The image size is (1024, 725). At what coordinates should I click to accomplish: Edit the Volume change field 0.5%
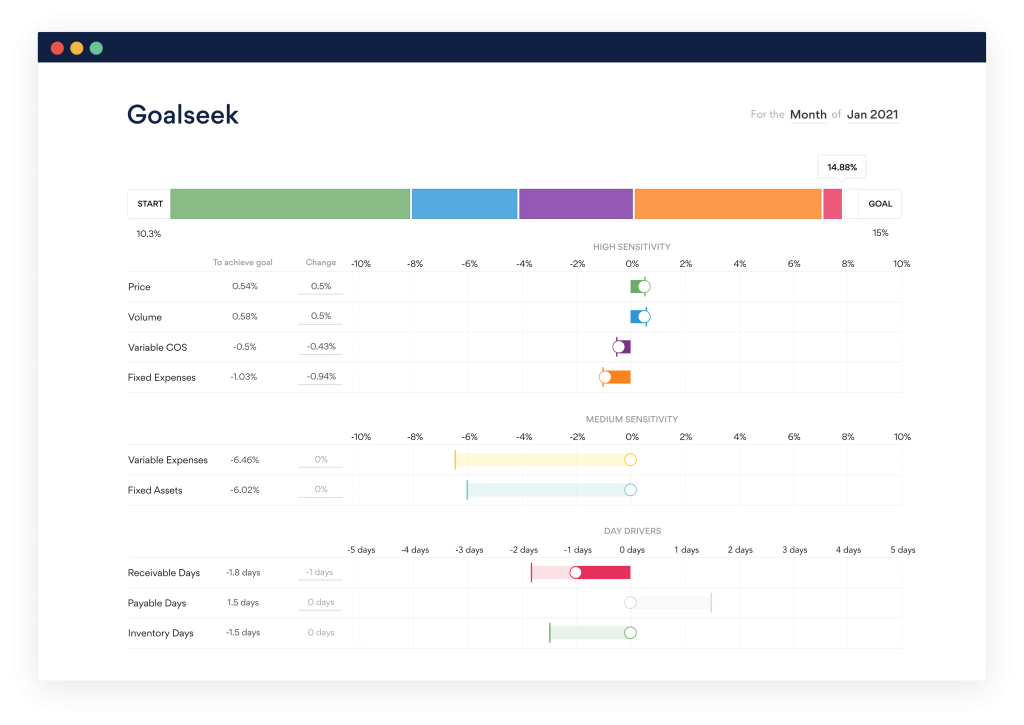[321, 317]
